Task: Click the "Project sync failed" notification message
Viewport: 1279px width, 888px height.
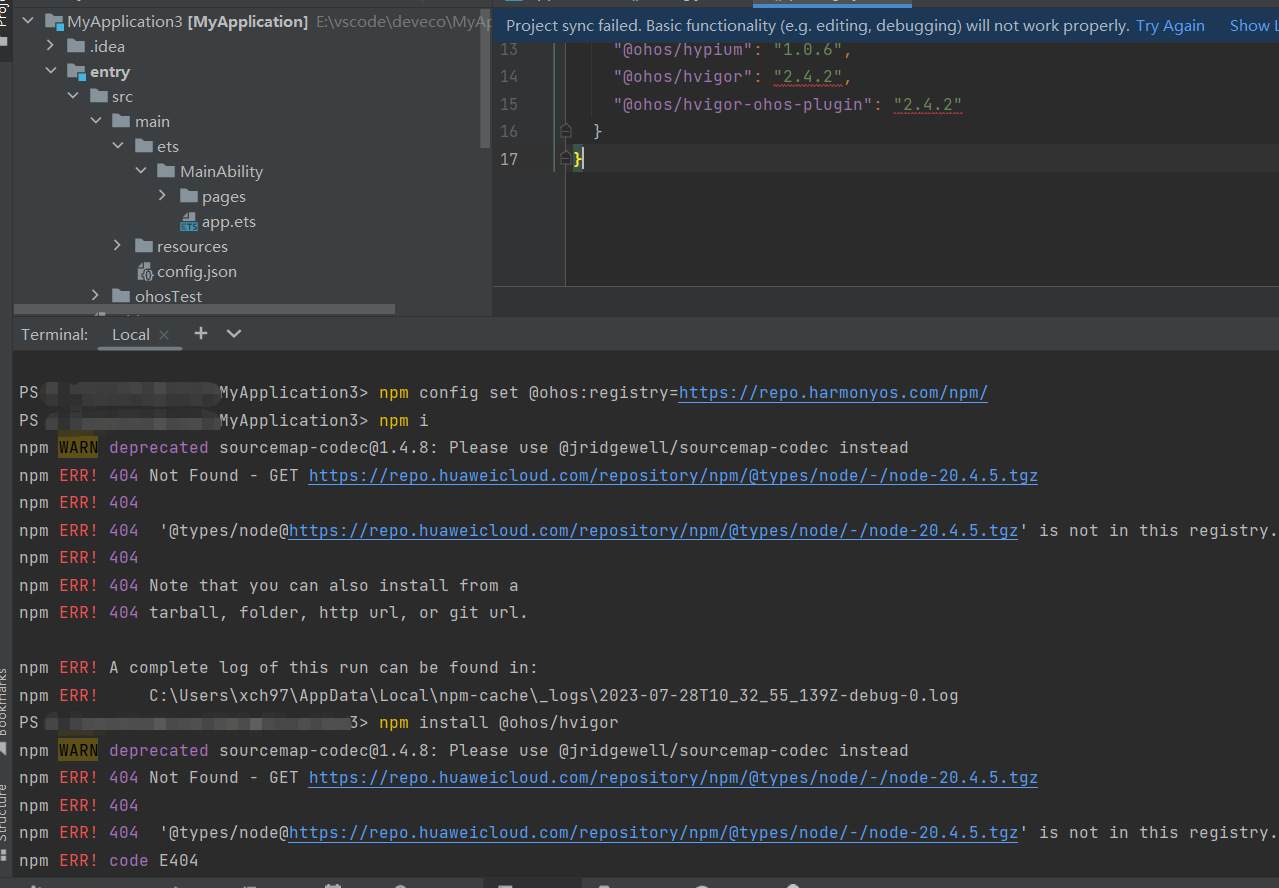Action: coord(819,26)
